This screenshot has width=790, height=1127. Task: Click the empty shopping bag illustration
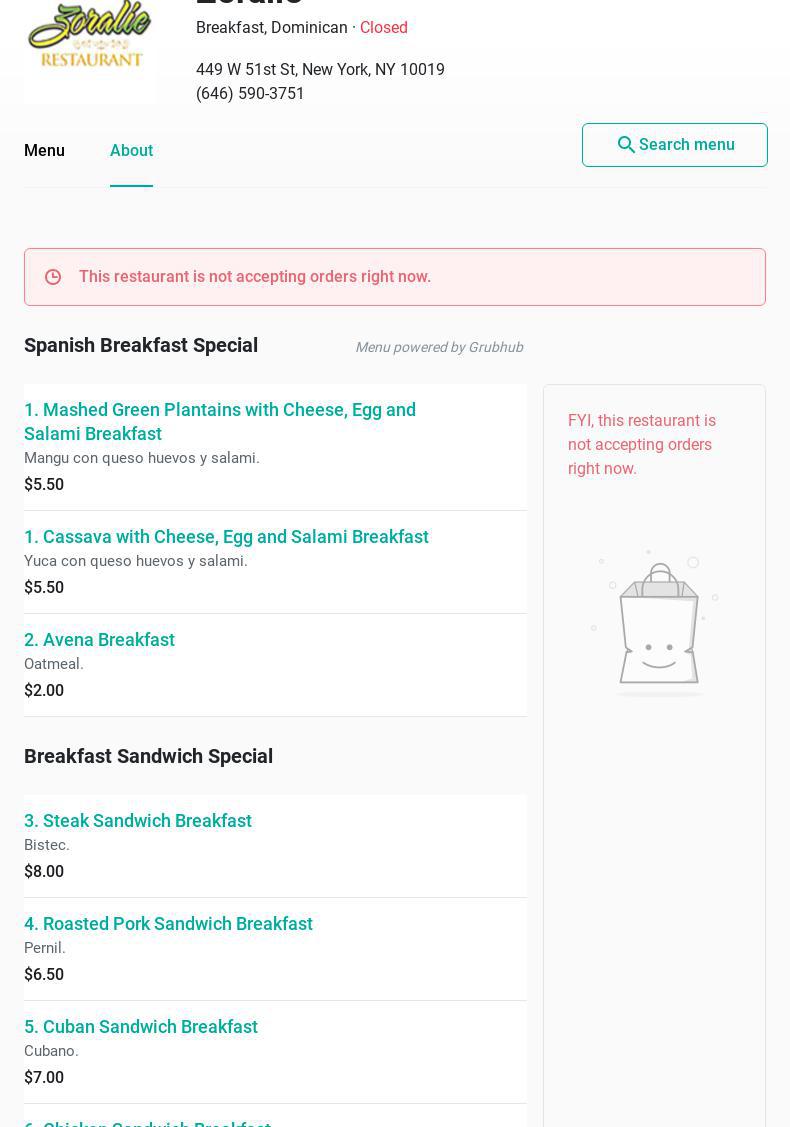pyautogui.click(x=656, y=624)
